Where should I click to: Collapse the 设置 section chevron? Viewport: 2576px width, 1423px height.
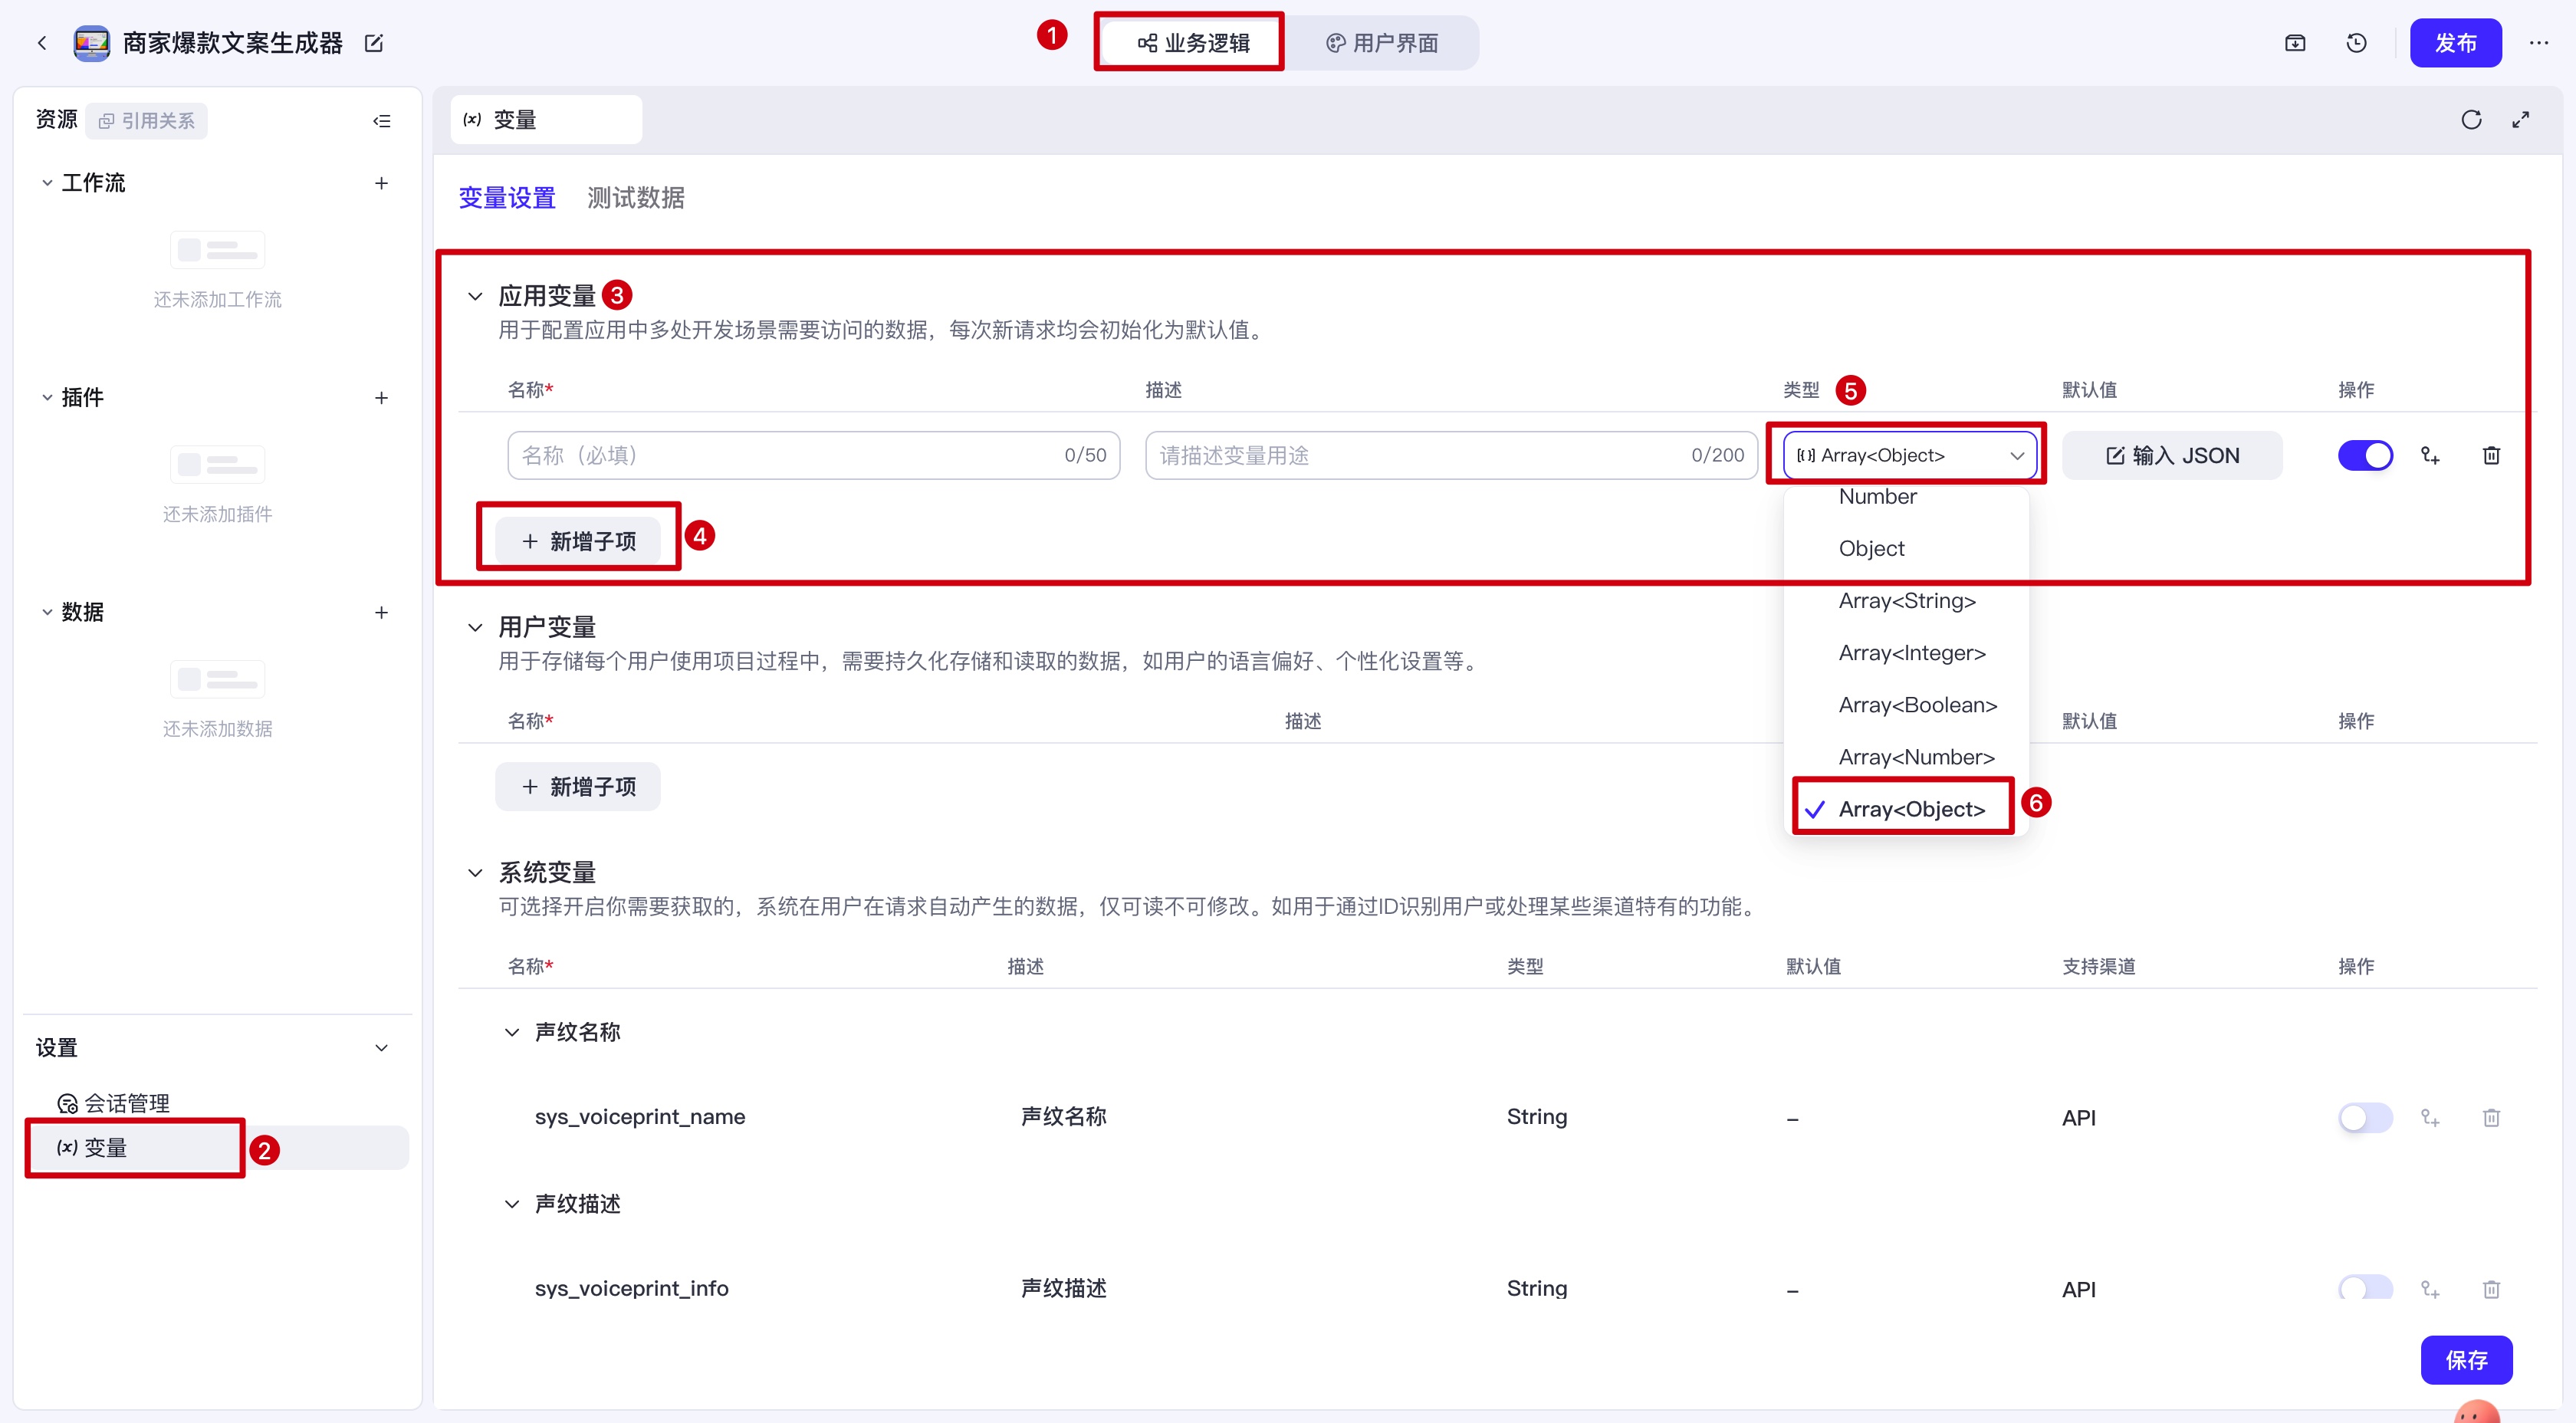click(381, 1048)
